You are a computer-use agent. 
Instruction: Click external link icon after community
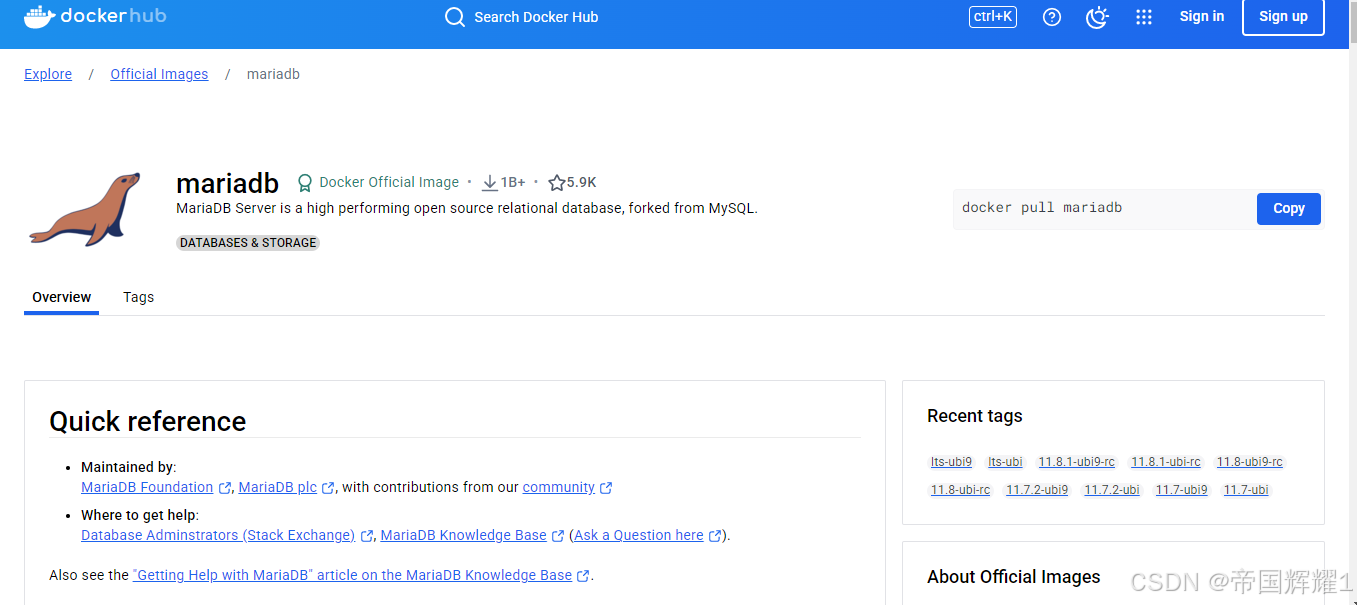[606, 488]
